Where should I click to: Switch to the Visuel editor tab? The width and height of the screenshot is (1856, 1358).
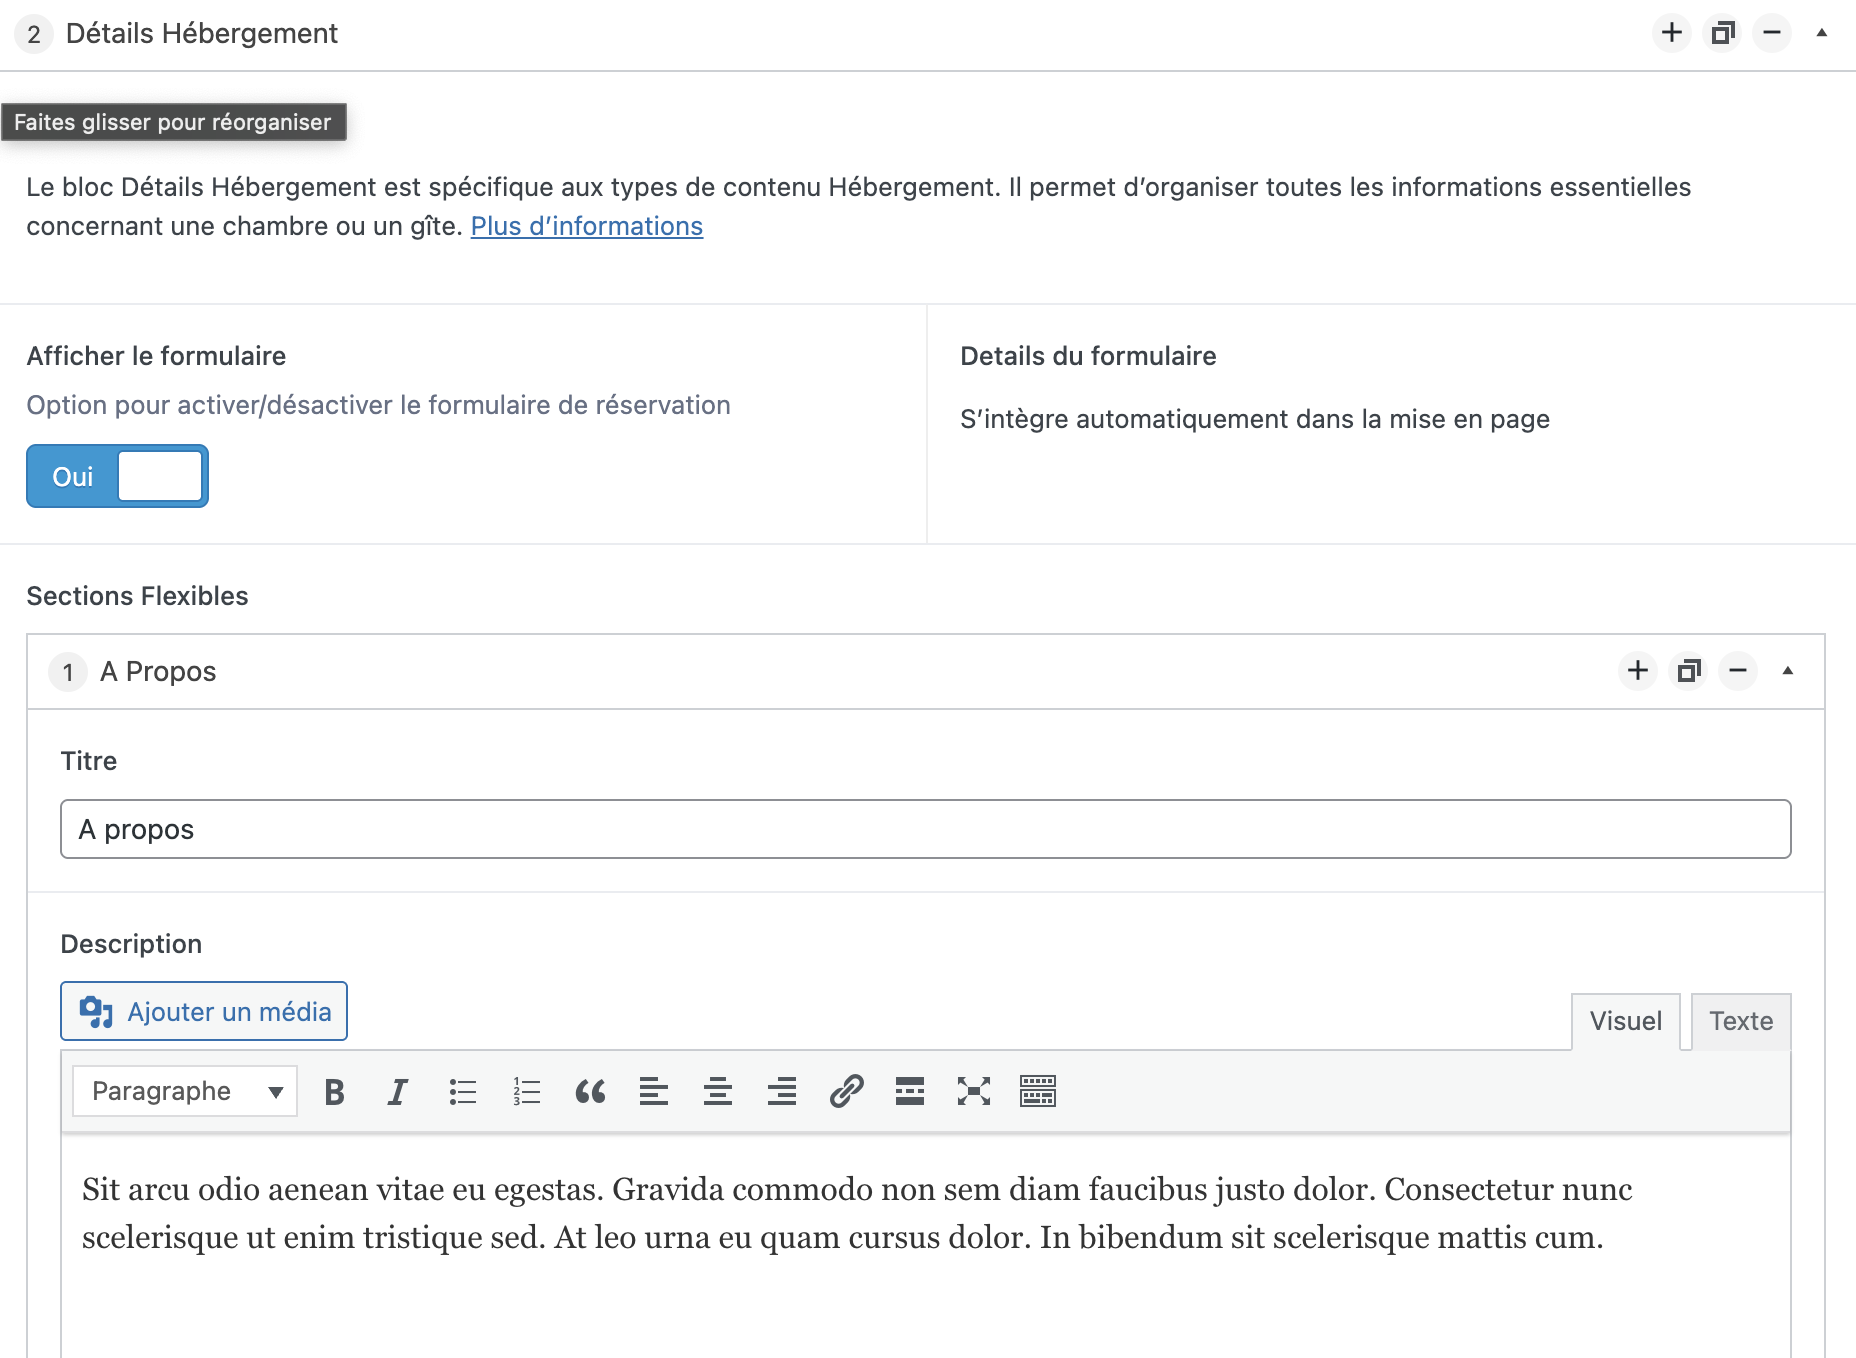pos(1625,1021)
